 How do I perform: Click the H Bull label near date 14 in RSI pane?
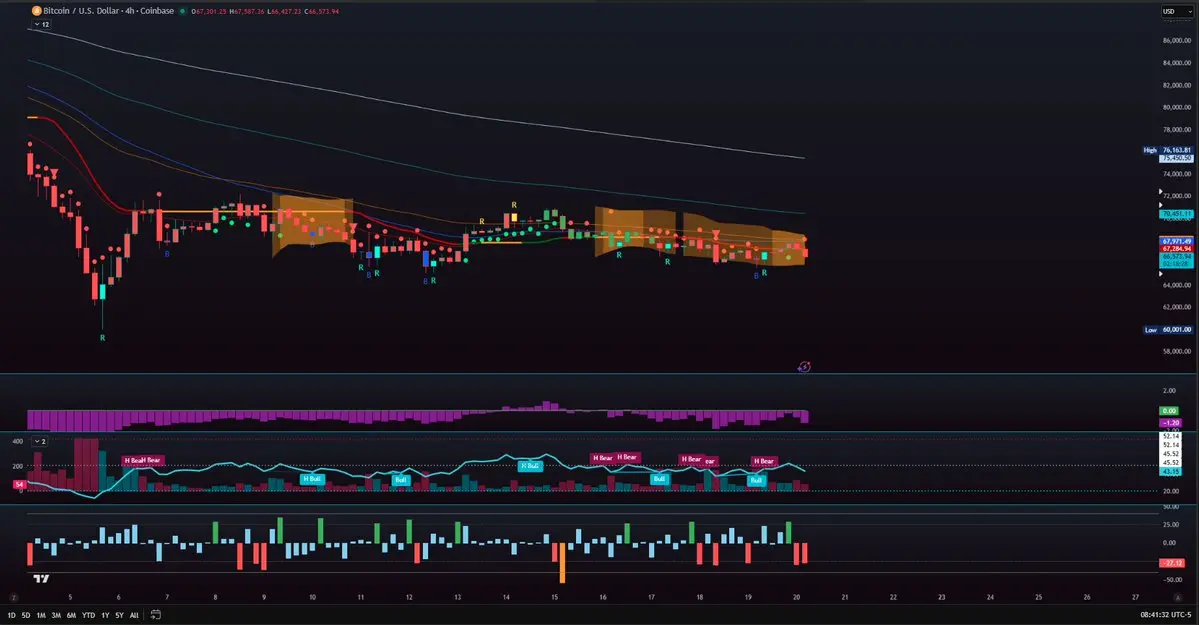(530, 465)
